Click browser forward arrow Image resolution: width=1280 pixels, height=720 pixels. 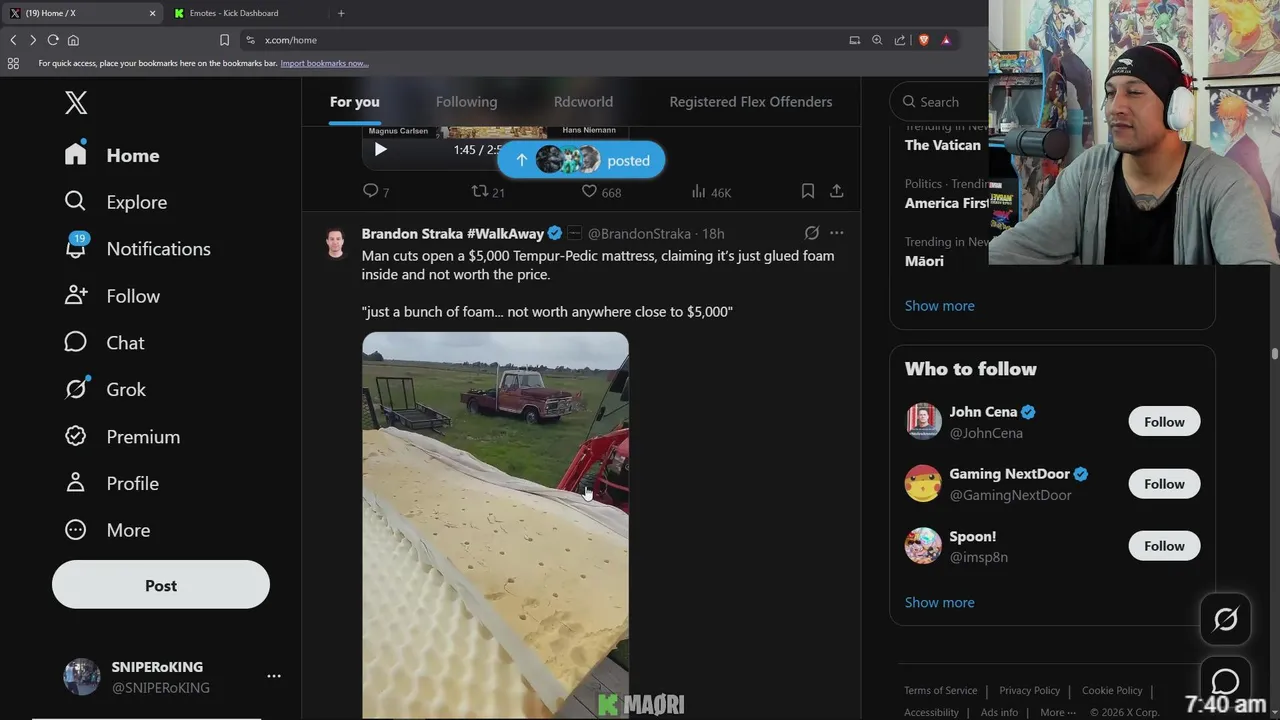[33, 40]
